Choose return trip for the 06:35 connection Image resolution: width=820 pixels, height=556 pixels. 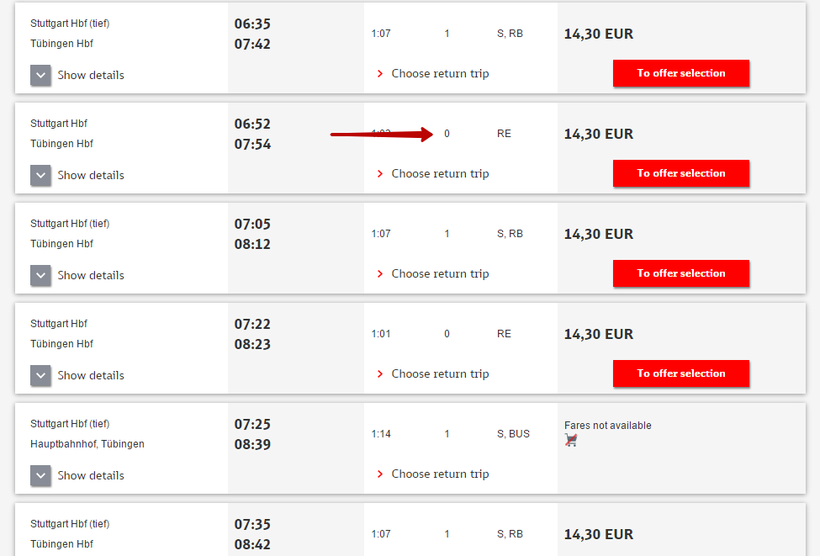tap(439, 74)
